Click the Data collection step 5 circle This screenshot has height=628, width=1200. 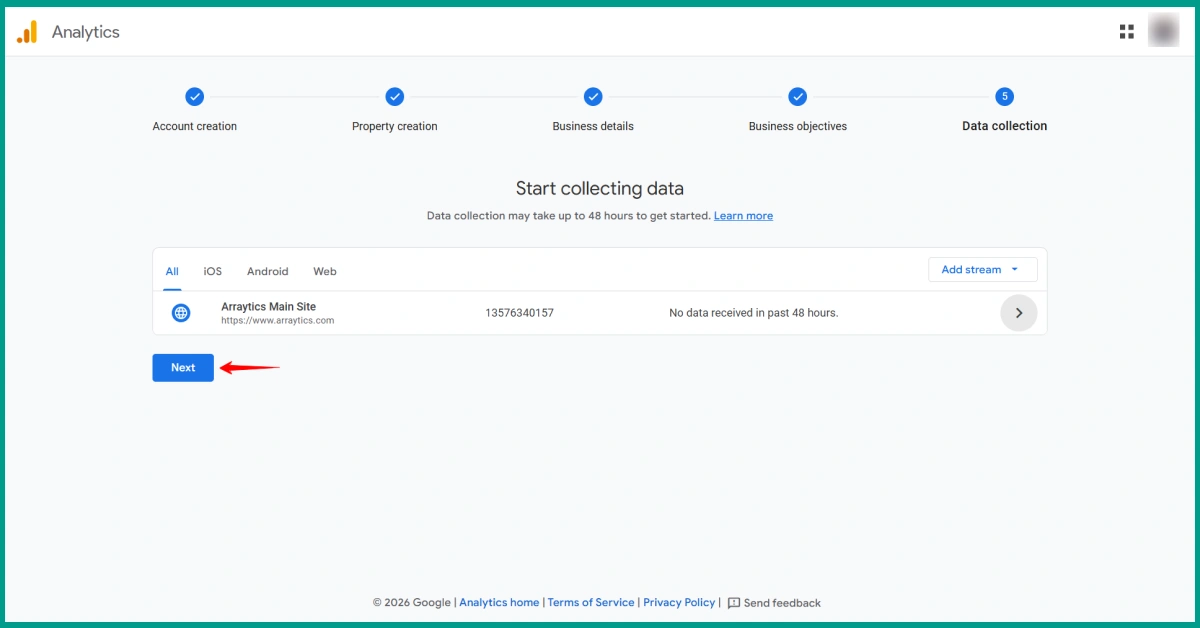coord(1005,97)
